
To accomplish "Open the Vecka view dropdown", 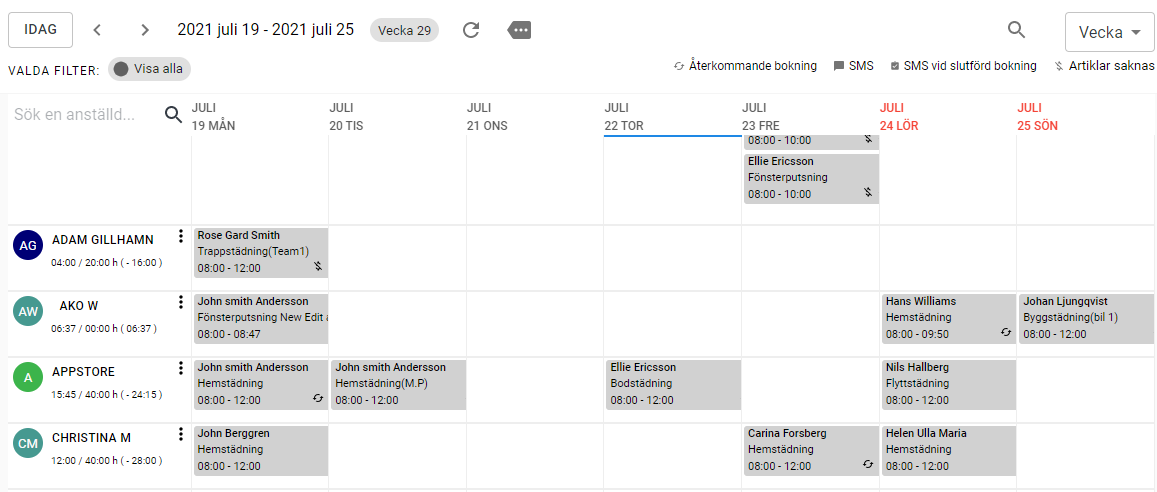I will (1109, 32).
